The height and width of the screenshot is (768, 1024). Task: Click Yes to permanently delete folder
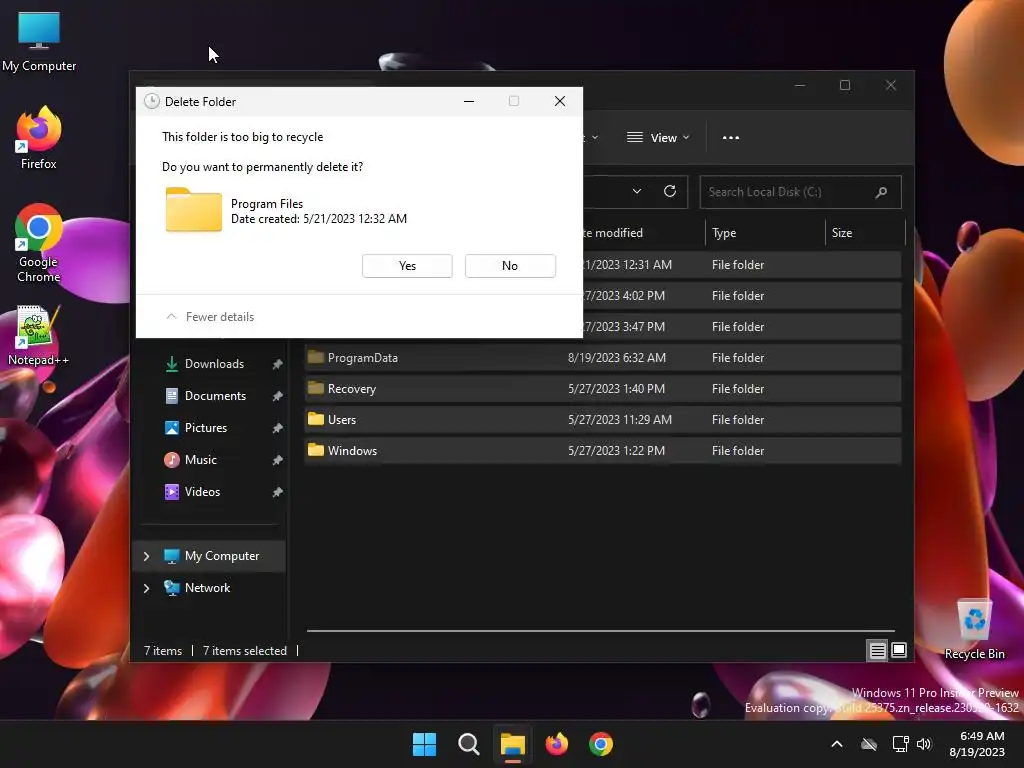(407, 266)
